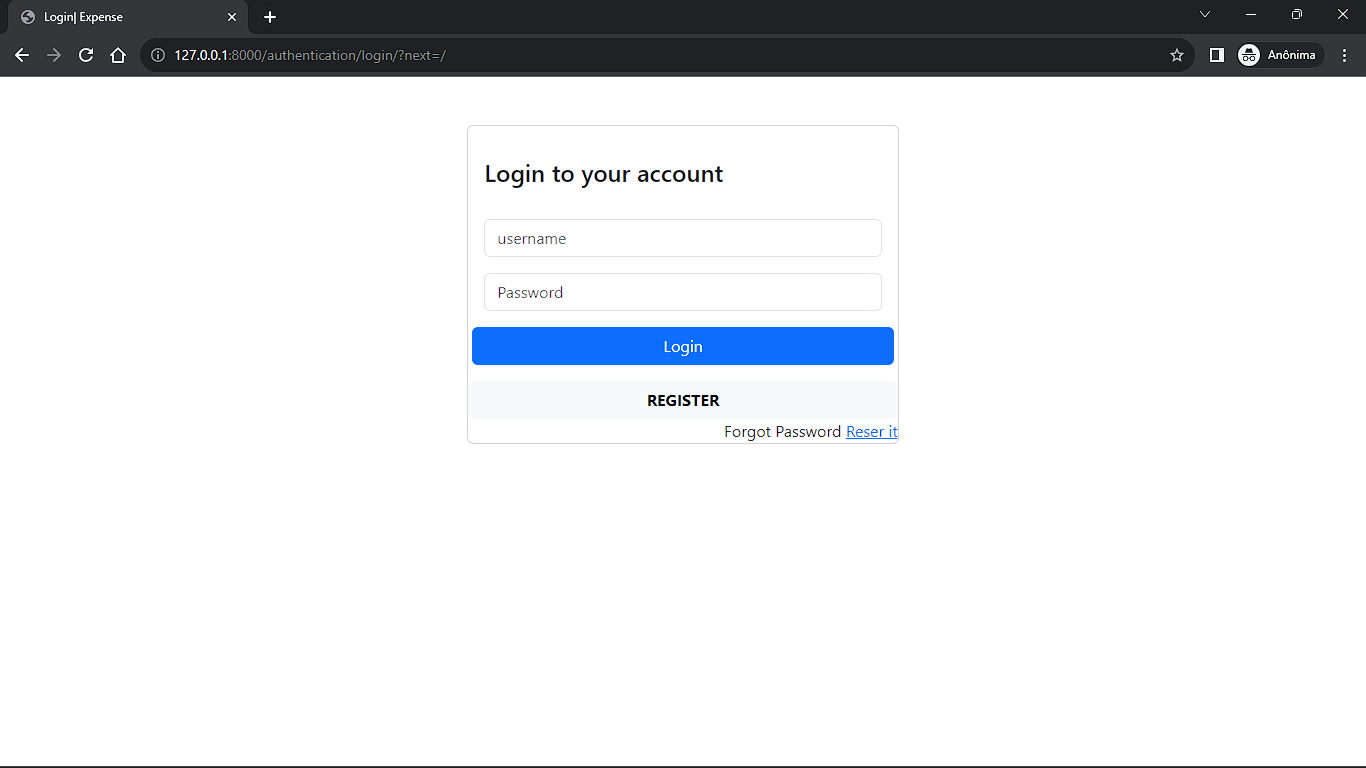Image resolution: width=1366 pixels, height=768 pixels.
Task: Click the blue Login button
Action: 683,346
